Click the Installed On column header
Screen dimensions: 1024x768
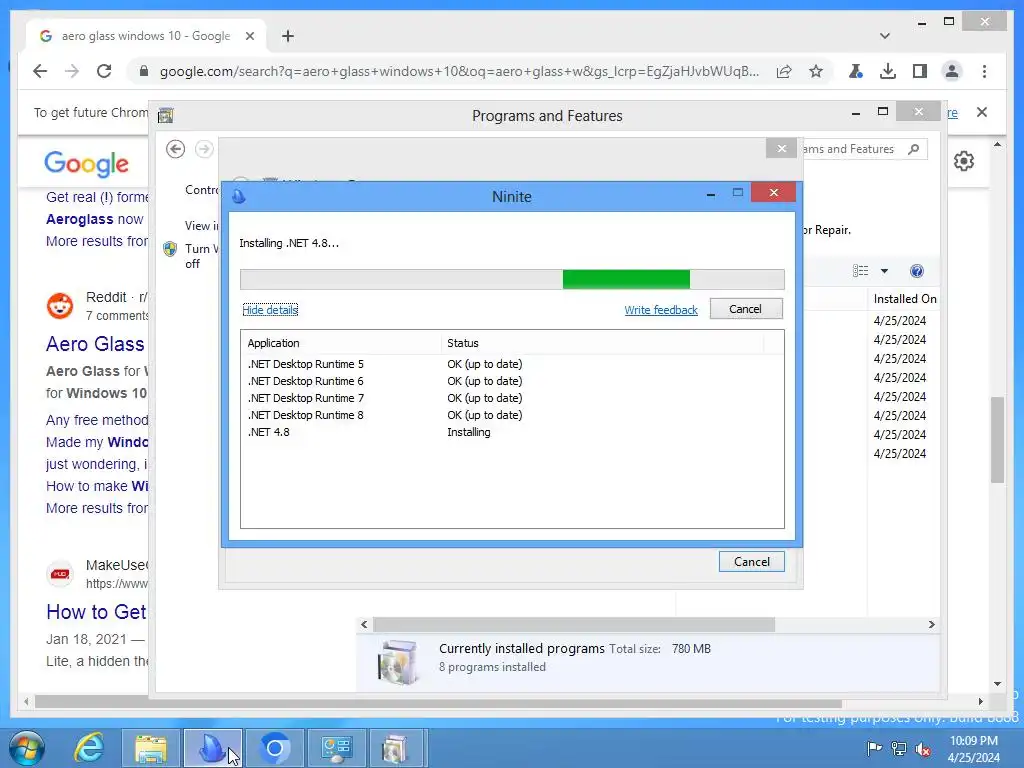coord(905,299)
